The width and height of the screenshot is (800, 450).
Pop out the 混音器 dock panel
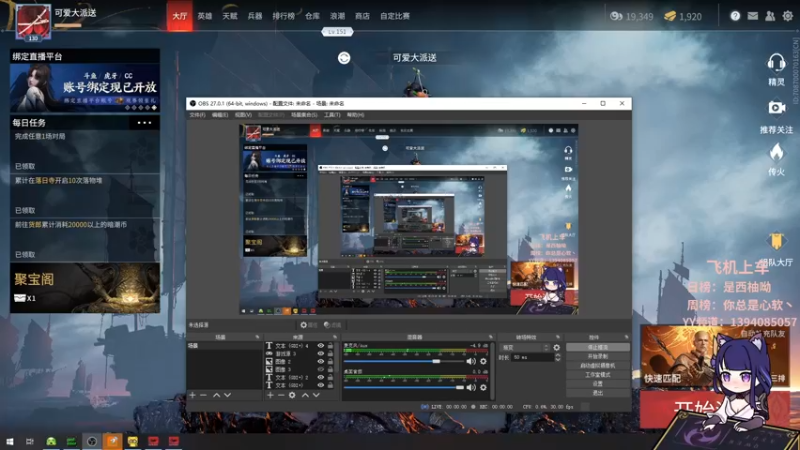coord(490,337)
